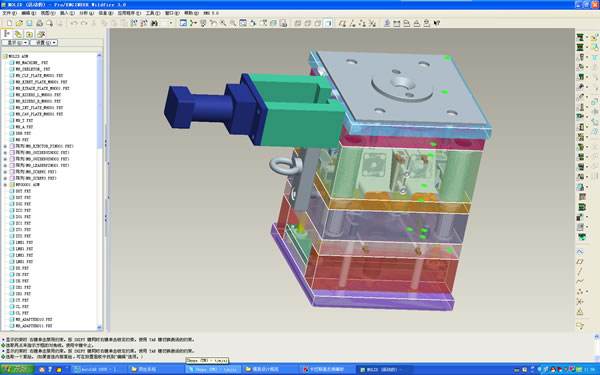The width and height of the screenshot is (600, 375).
Task: Open the selection filter dropdown arrow in toolbar
Action: point(171,23)
